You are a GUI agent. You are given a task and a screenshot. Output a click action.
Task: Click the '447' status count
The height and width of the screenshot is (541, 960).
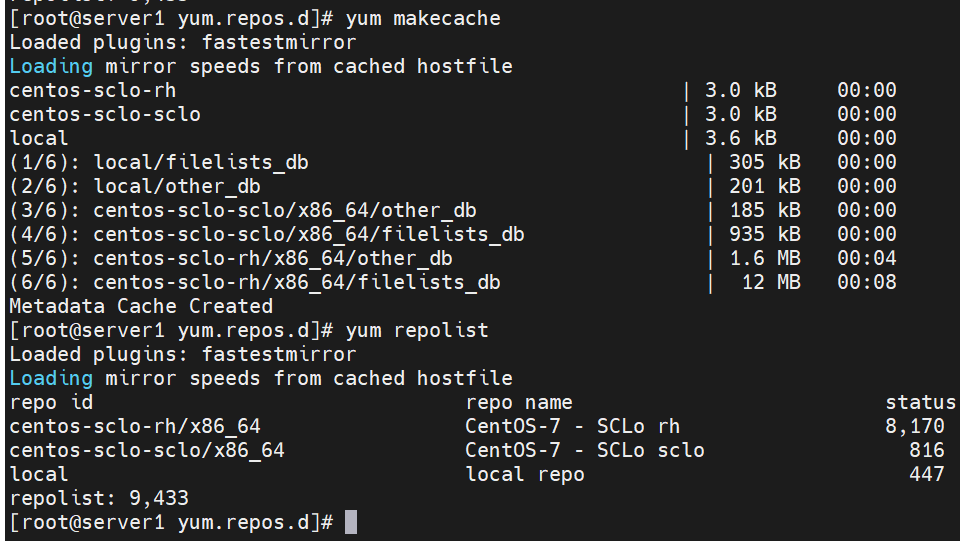tap(927, 474)
